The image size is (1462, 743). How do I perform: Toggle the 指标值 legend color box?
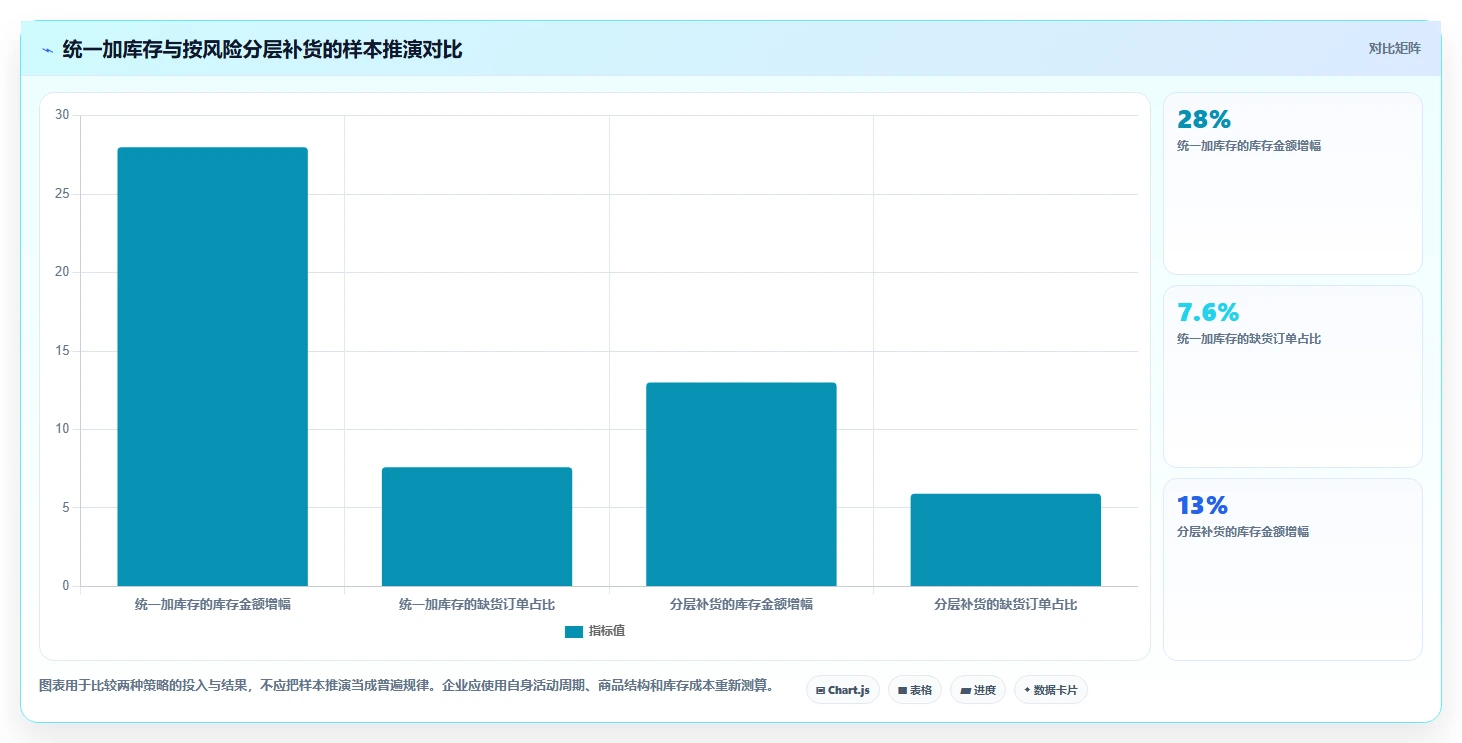[574, 631]
